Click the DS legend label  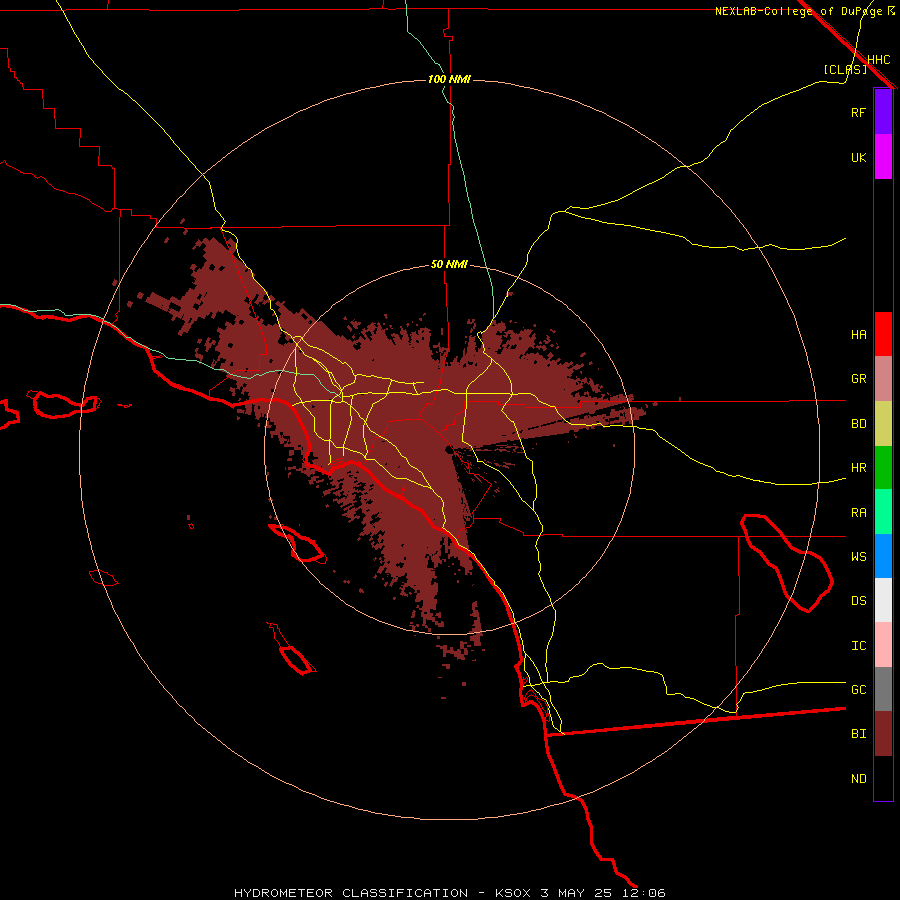(858, 601)
